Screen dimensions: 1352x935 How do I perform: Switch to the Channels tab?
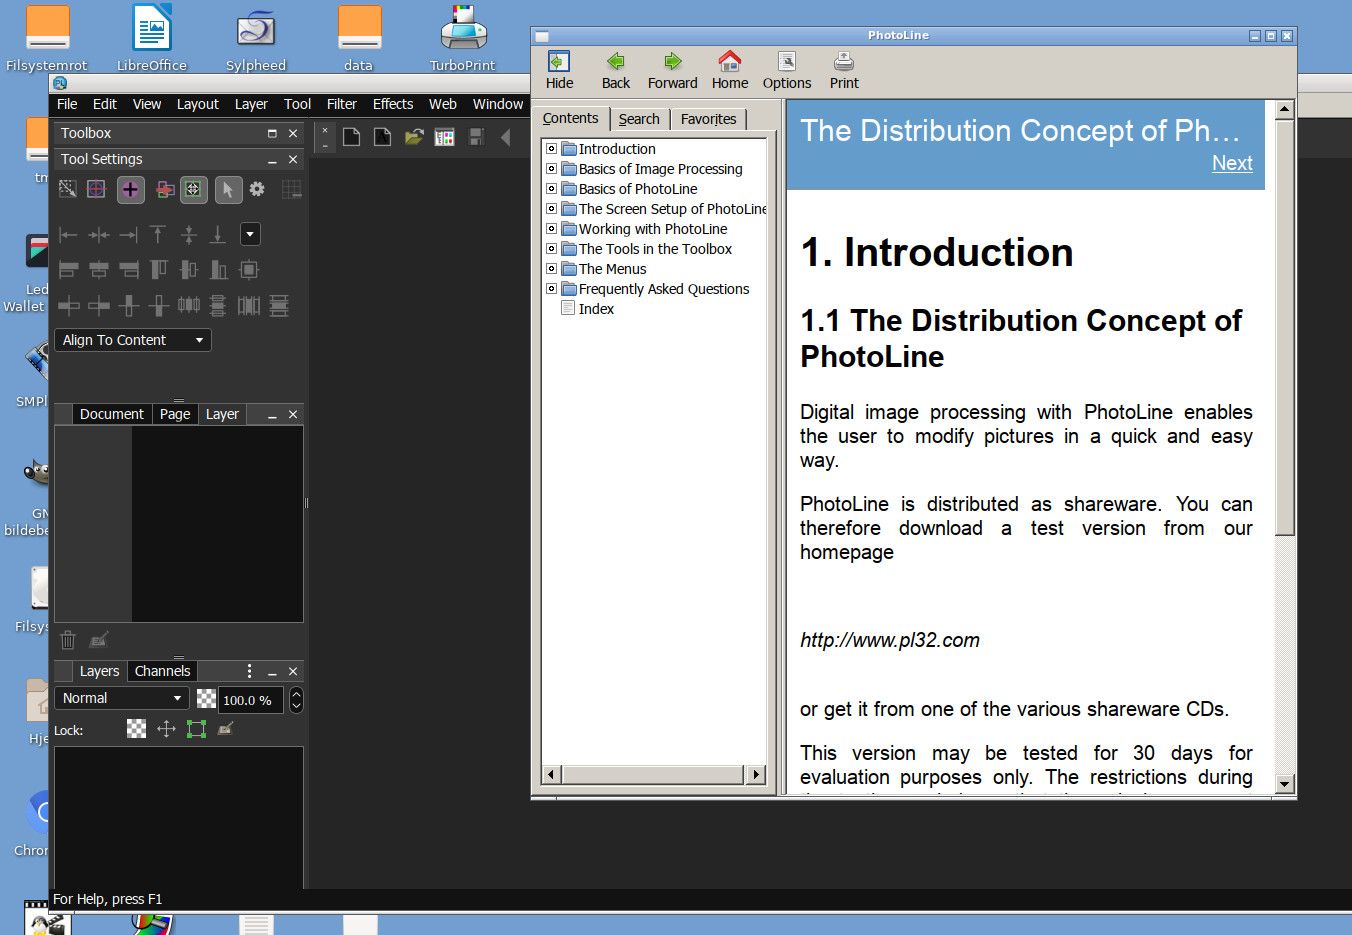pos(162,671)
